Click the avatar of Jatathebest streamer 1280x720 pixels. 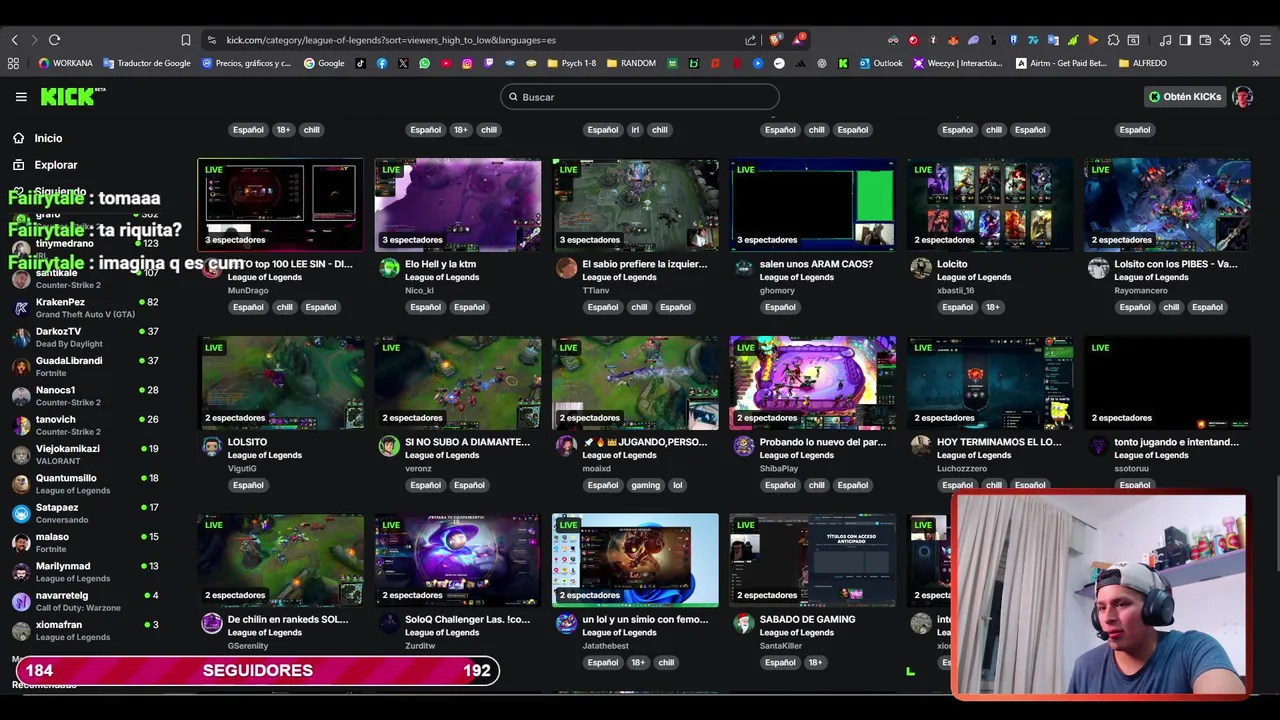(566, 623)
